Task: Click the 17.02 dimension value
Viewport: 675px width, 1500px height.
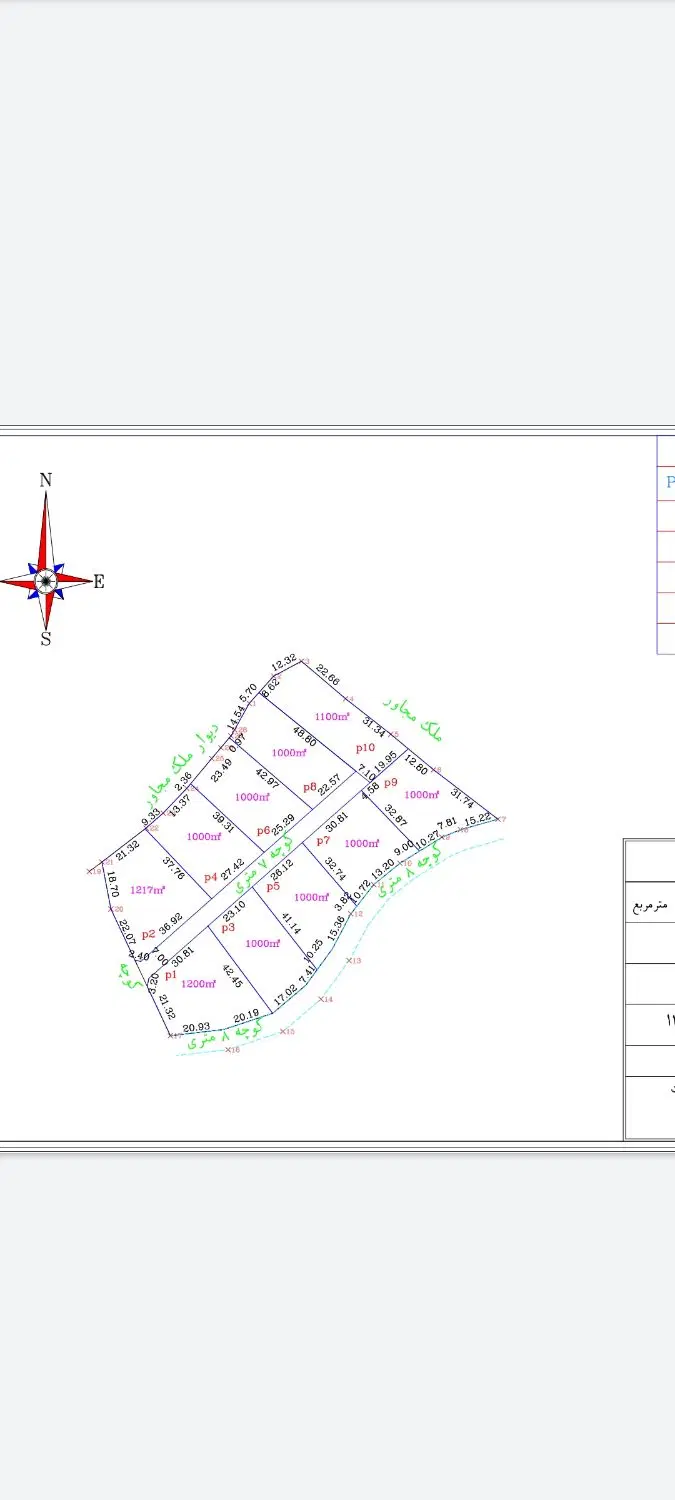Action: (x=284, y=997)
